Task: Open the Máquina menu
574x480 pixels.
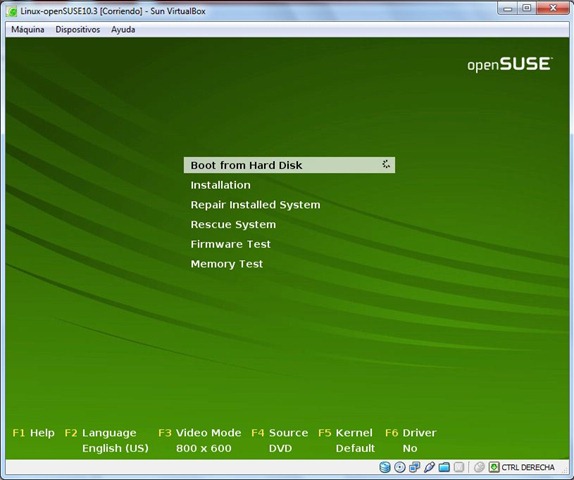Action: click(28, 29)
